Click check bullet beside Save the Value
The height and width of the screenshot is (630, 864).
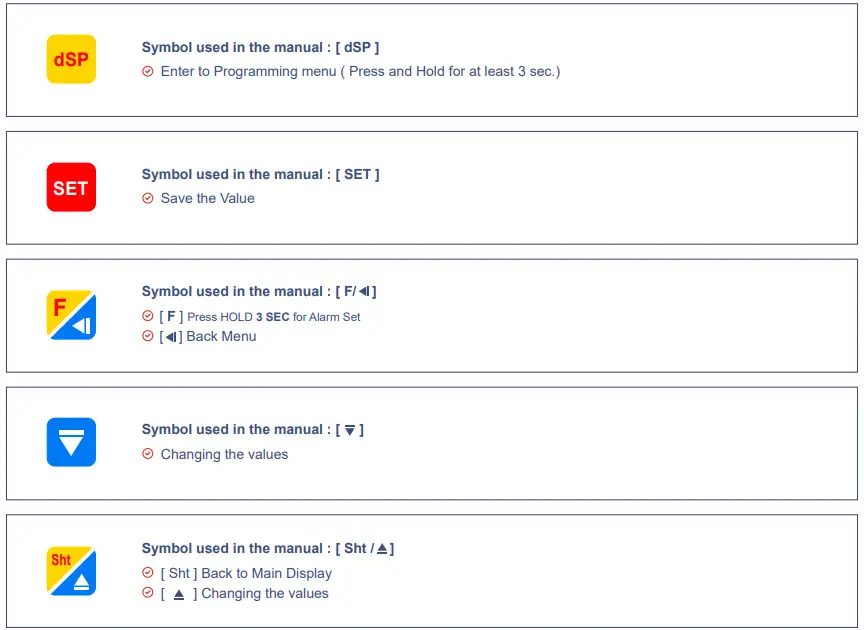(x=148, y=198)
